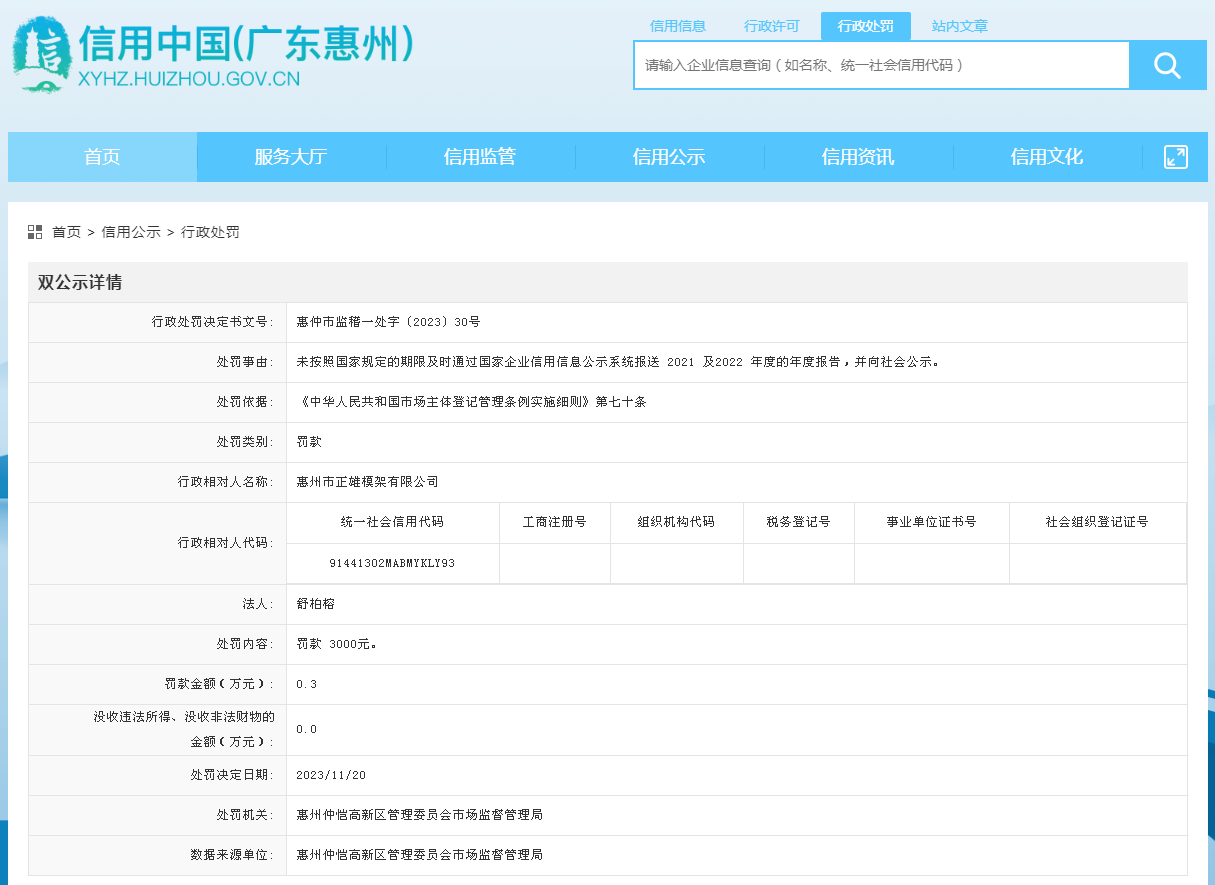The width and height of the screenshot is (1215, 885).
Task: Click the fullscreen expand icon in navbar
Action: tap(1176, 157)
